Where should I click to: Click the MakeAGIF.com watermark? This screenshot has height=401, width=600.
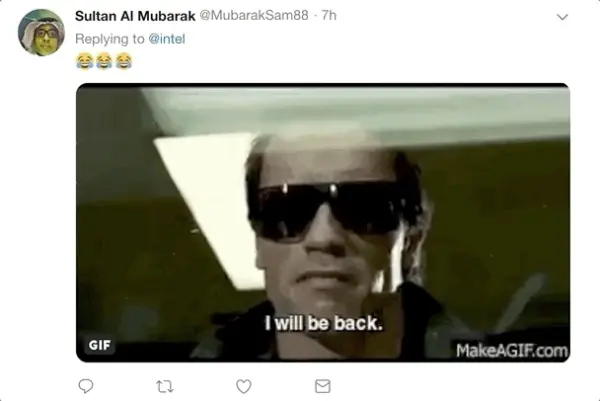512,350
